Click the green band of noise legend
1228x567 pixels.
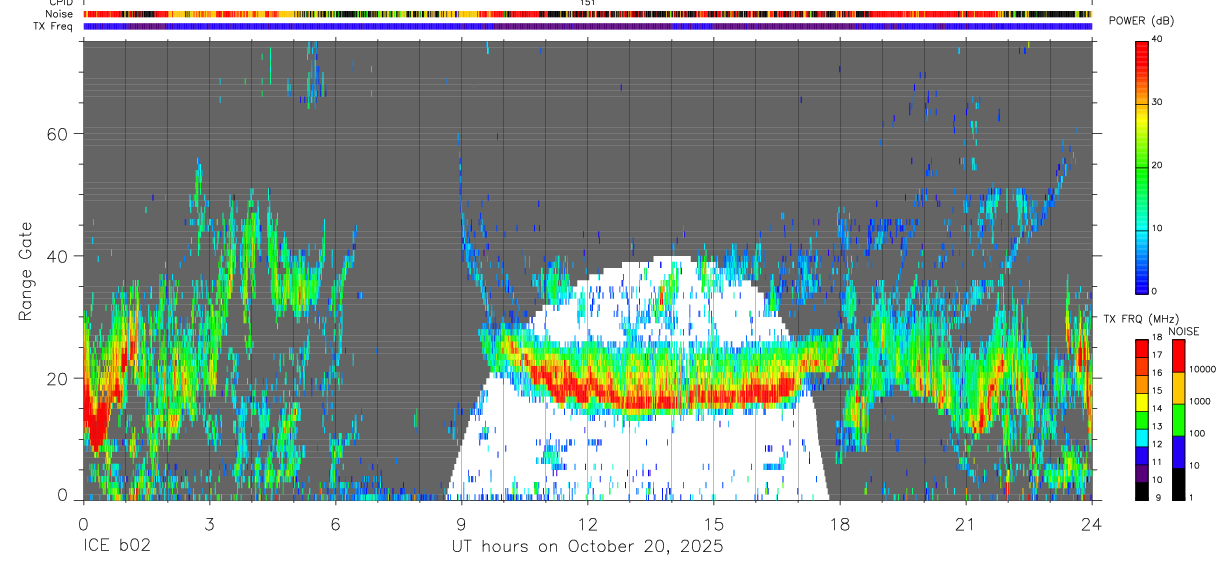(x=1177, y=420)
